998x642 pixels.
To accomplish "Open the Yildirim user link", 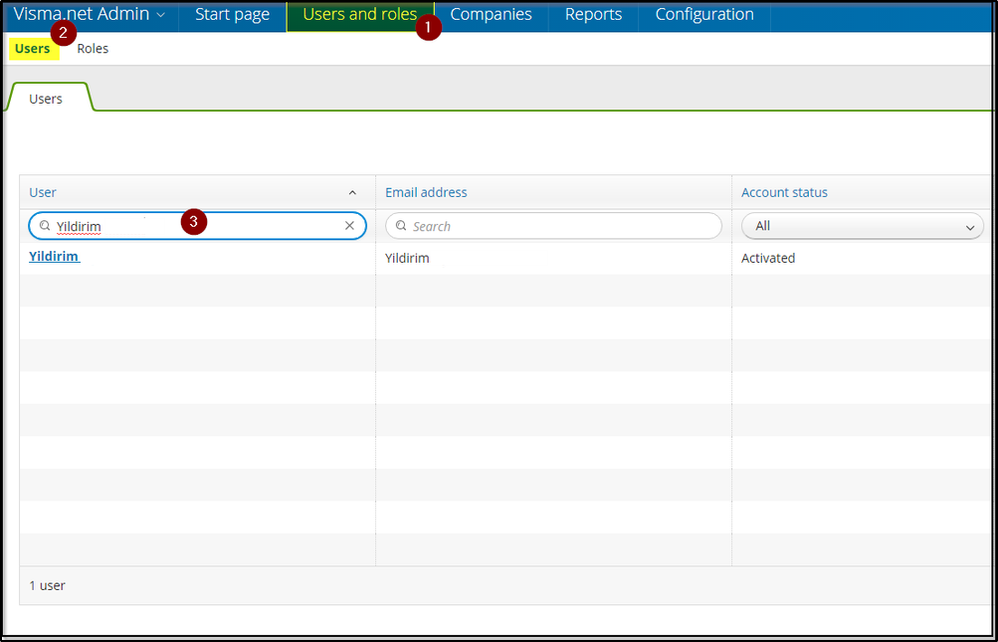I will tap(54, 256).
